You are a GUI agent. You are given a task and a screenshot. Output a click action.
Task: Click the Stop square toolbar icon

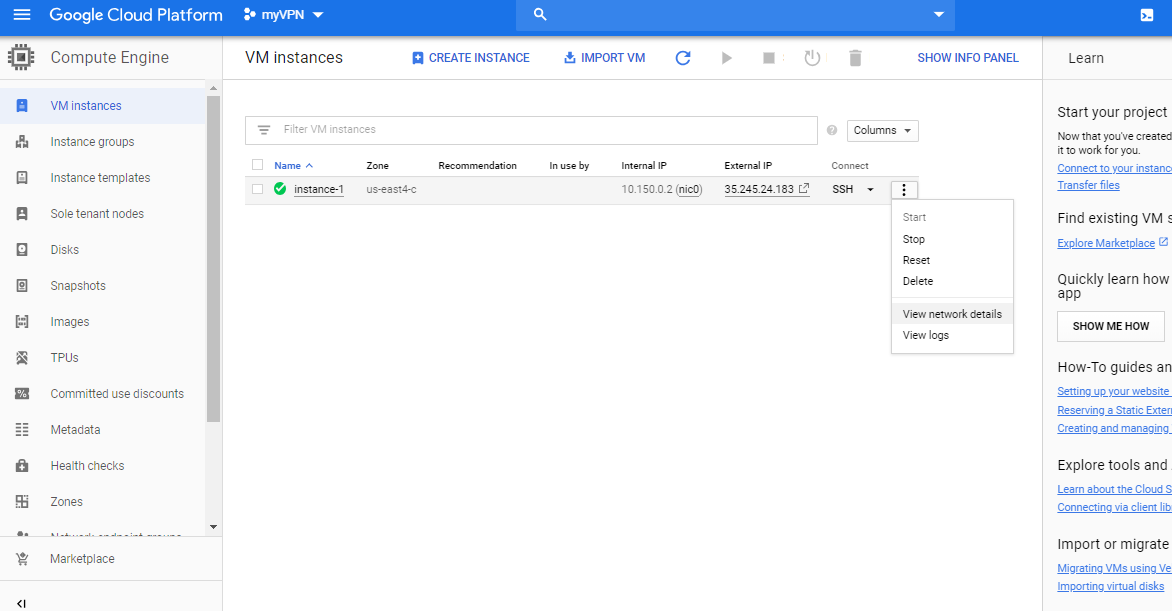(x=769, y=58)
